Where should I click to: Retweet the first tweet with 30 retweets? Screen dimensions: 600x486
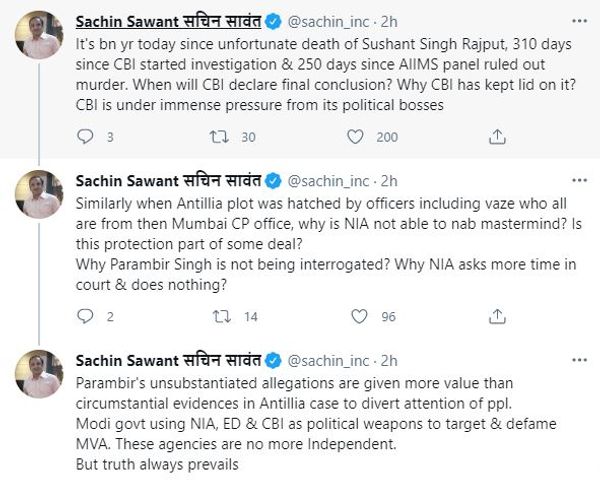tap(219, 137)
